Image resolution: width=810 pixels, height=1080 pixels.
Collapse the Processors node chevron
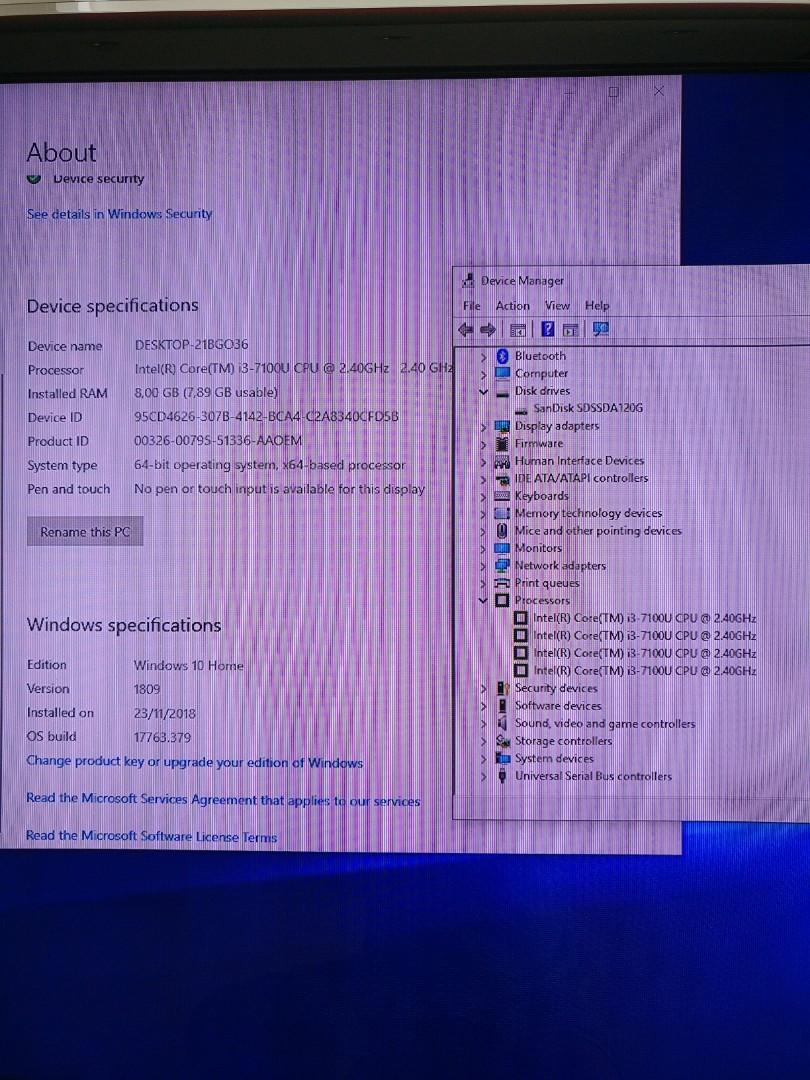point(484,601)
